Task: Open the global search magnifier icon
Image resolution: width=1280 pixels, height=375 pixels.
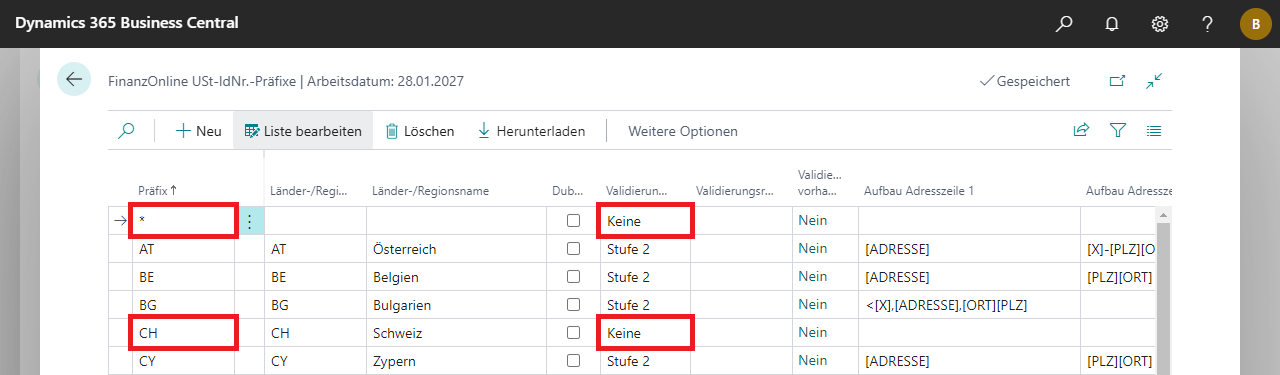Action: (1064, 23)
